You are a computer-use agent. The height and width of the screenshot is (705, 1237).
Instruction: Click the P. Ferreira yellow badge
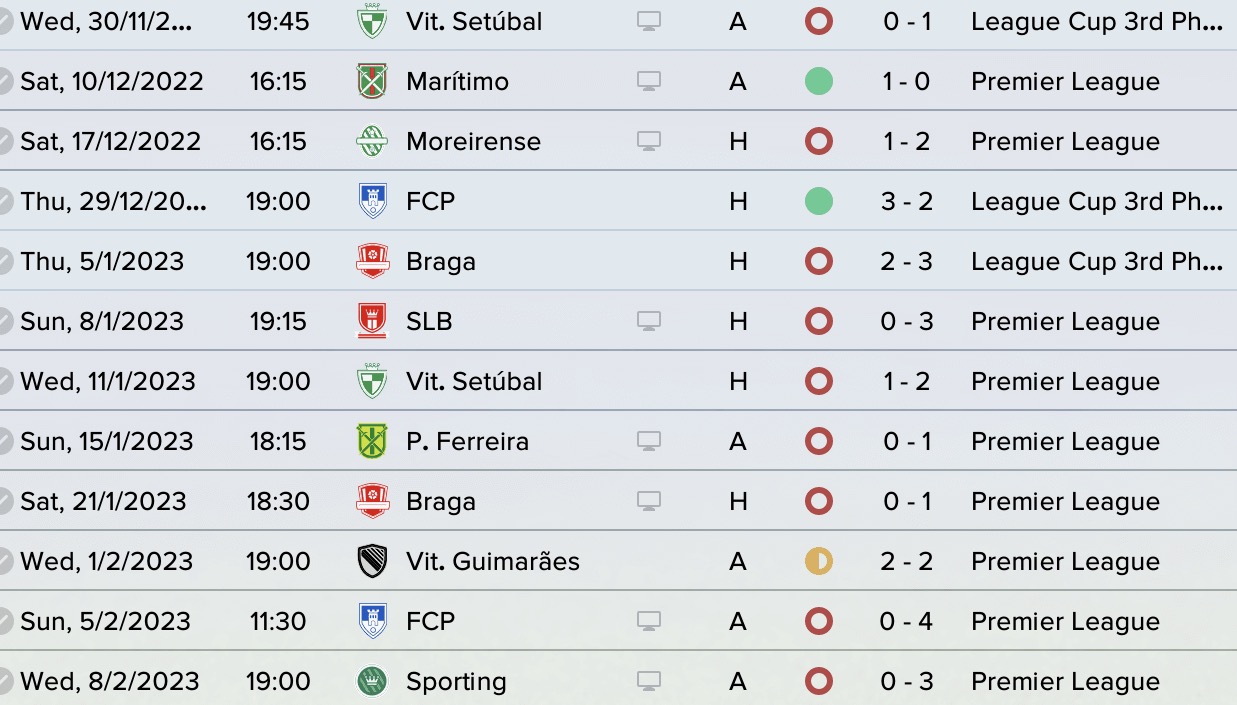tap(372, 441)
